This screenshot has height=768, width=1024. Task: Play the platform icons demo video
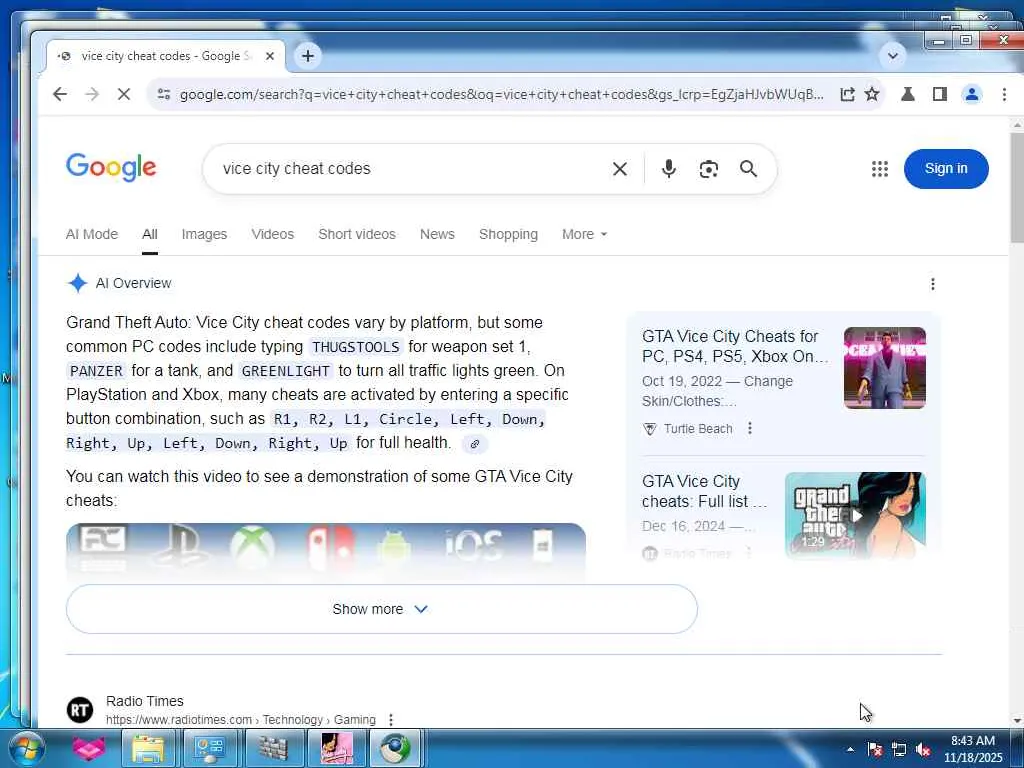326,551
